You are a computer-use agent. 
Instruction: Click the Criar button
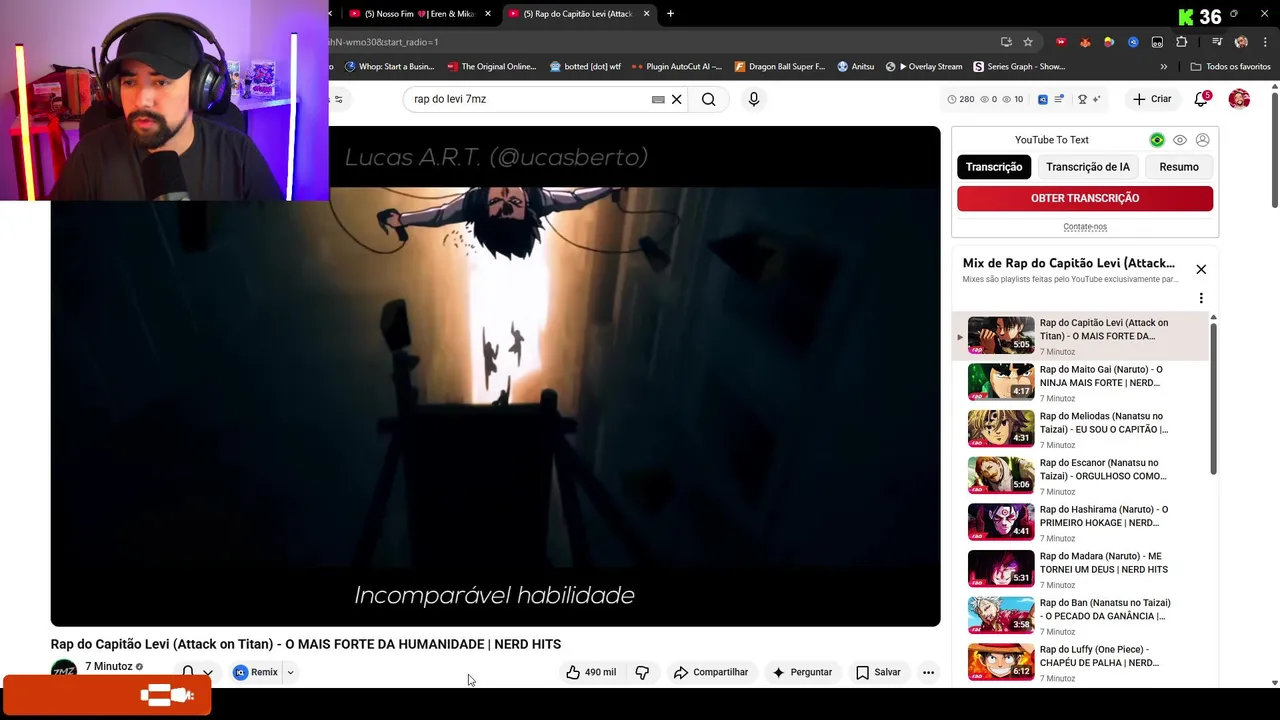[1151, 99]
